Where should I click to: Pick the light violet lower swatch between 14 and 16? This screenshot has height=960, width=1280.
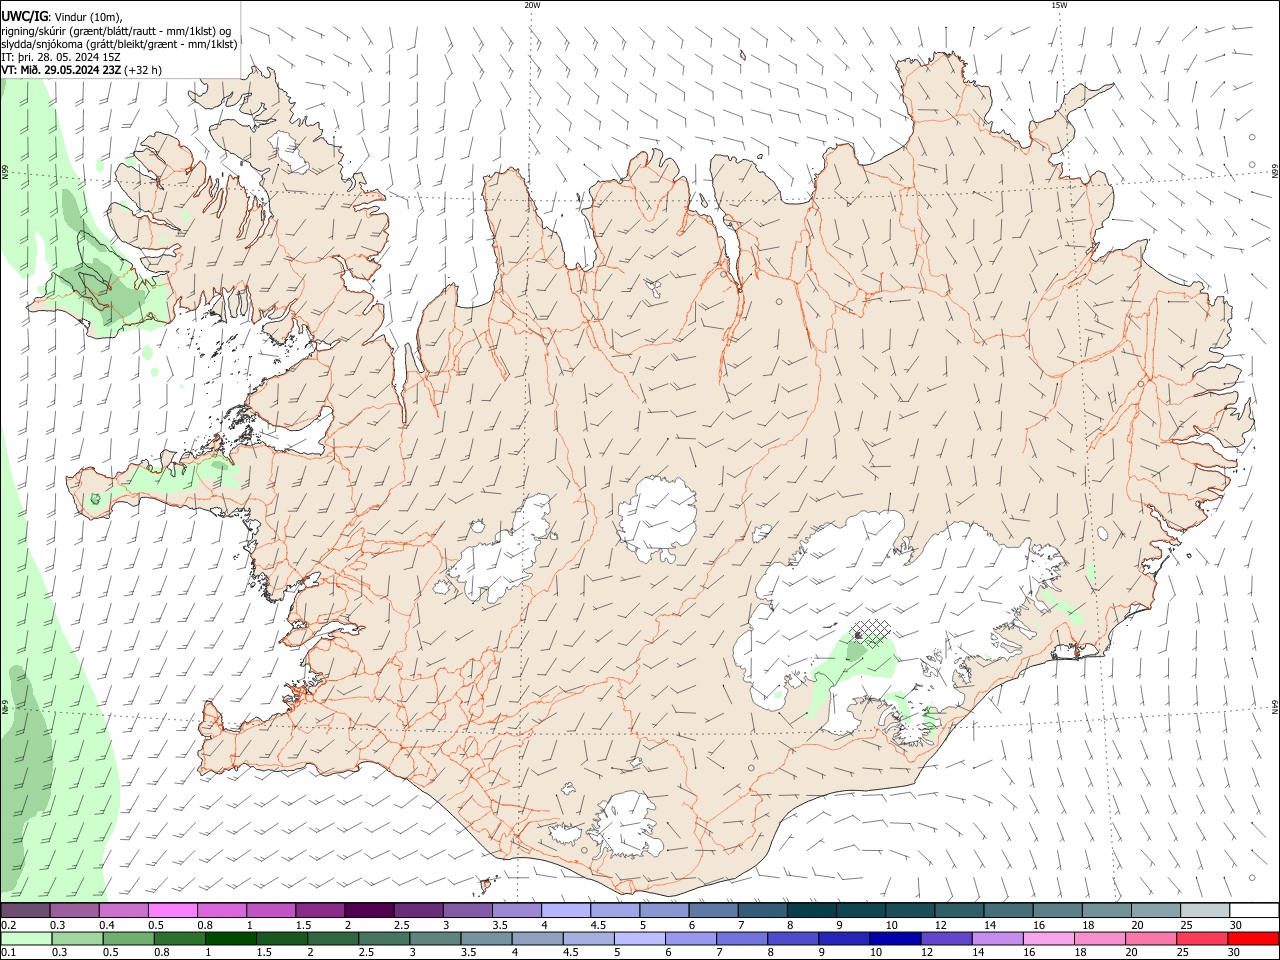tap(997, 938)
